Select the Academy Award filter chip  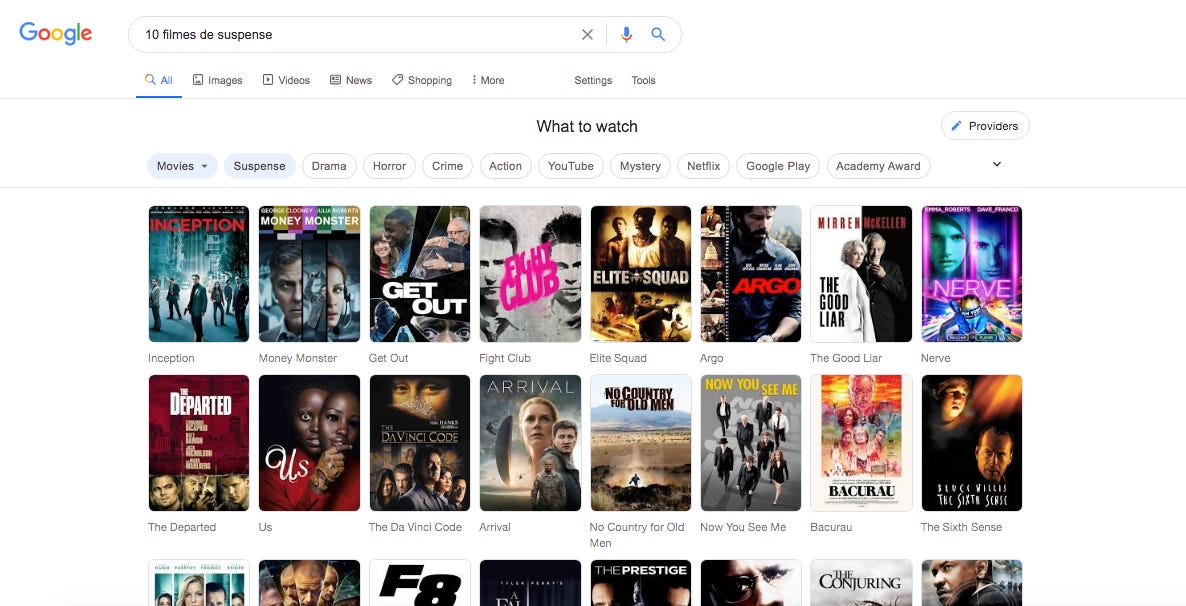pos(878,166)
